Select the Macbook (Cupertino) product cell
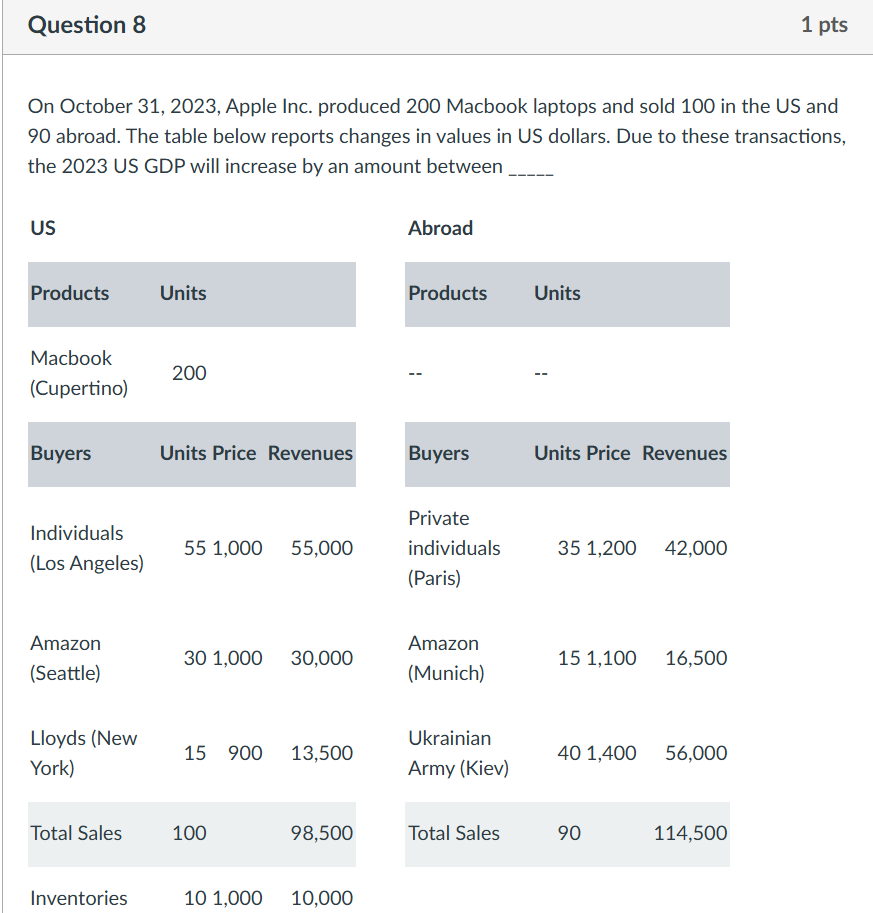The image size is (873, 913). (79, 373)
